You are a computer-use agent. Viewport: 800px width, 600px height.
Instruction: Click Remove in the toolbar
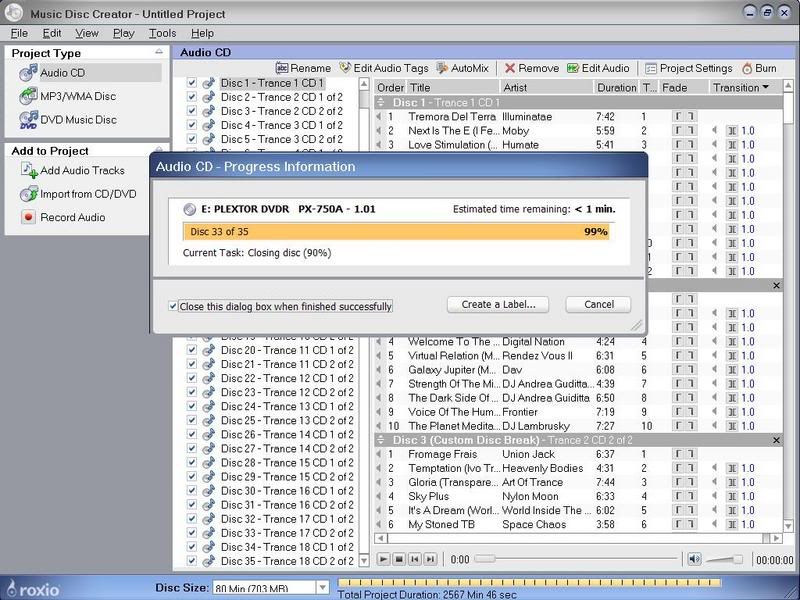point(532,68)
